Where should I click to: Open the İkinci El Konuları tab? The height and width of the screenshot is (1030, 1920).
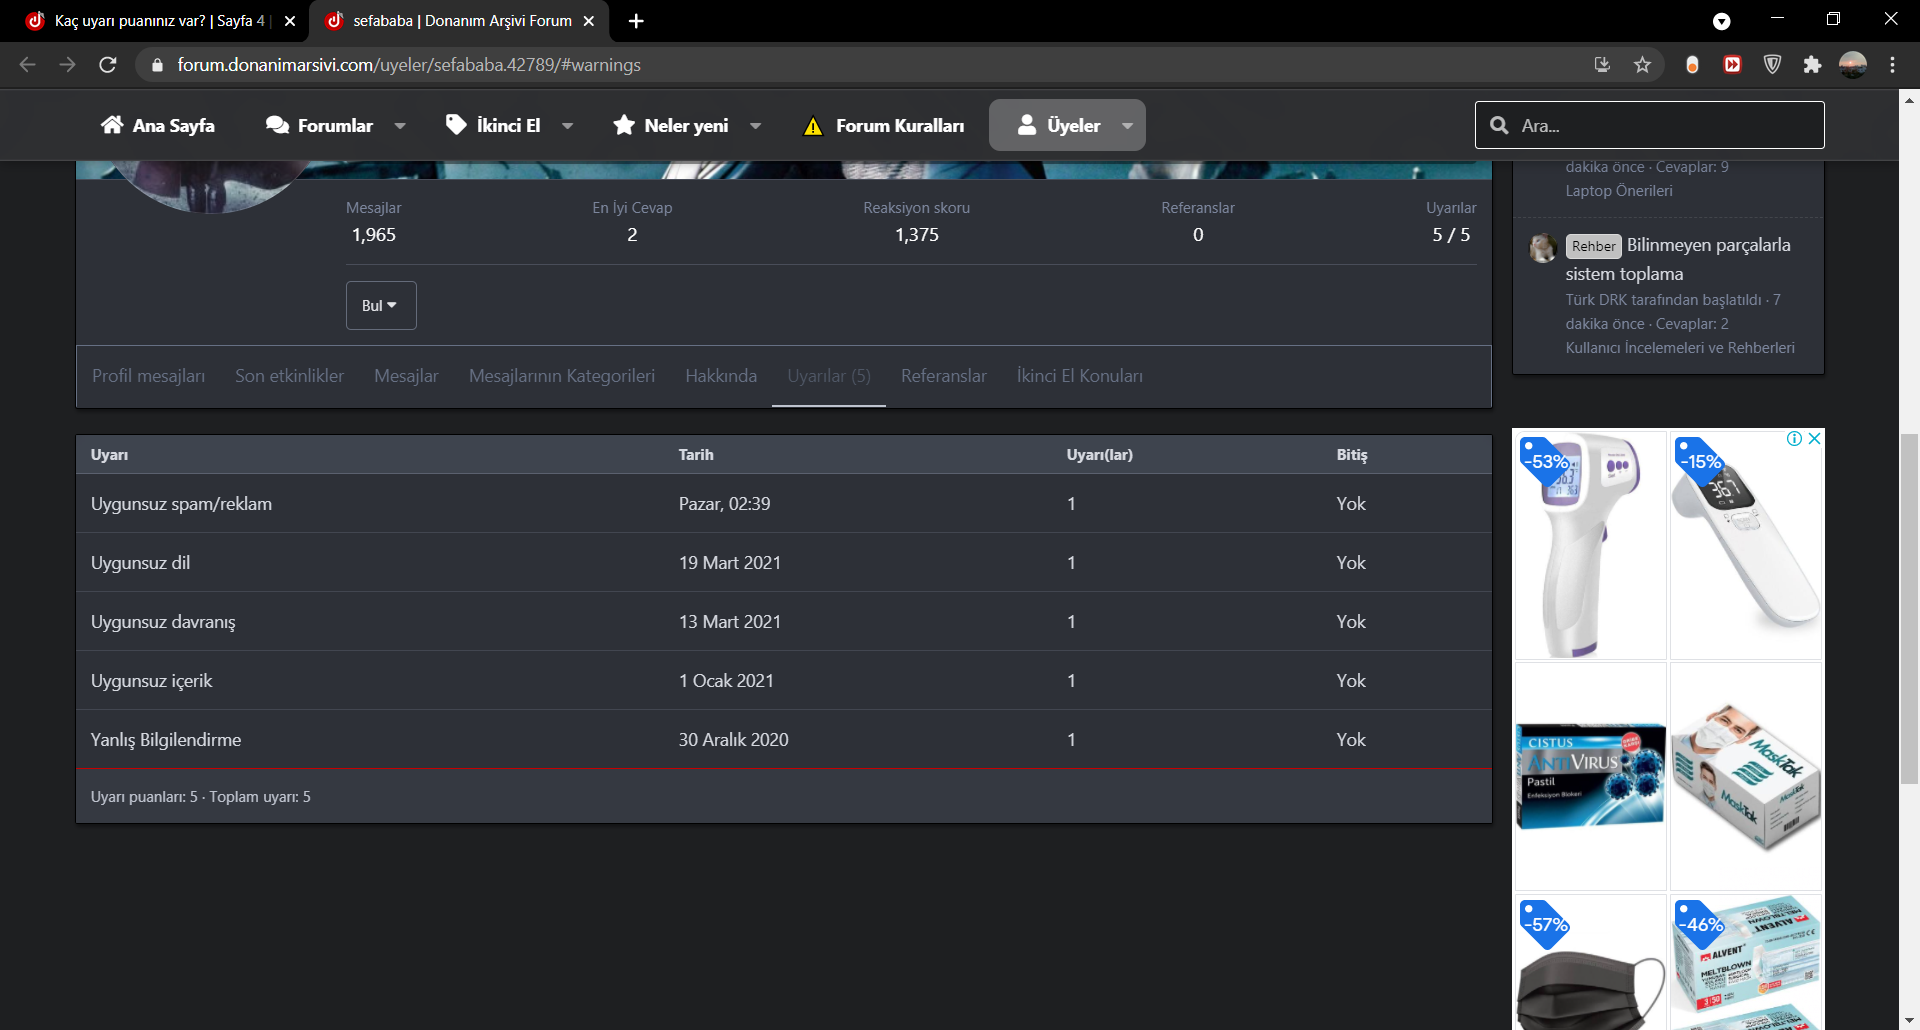pos(1079,376)
